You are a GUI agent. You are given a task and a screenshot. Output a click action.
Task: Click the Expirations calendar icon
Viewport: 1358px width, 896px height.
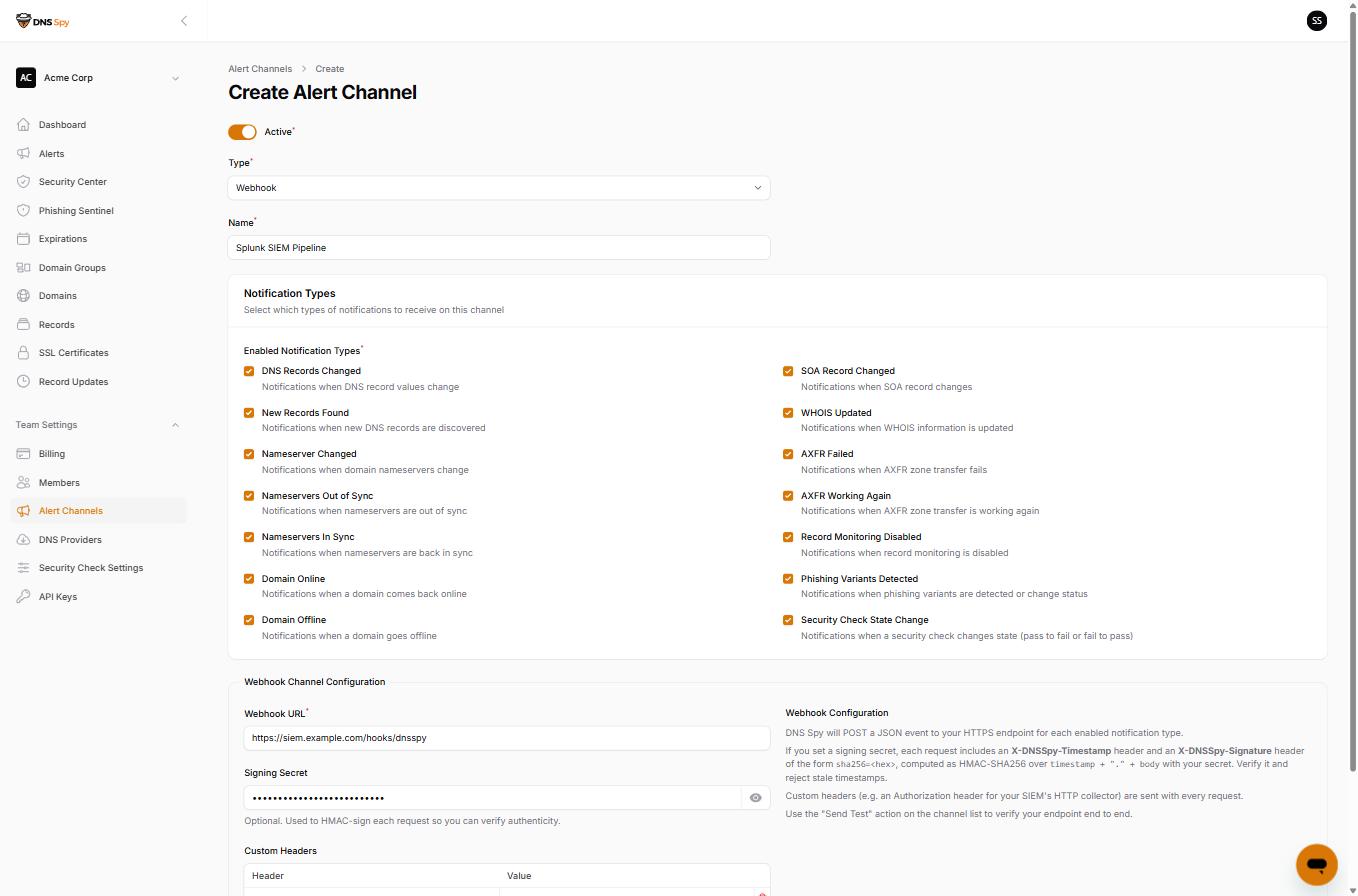point(24,239)
